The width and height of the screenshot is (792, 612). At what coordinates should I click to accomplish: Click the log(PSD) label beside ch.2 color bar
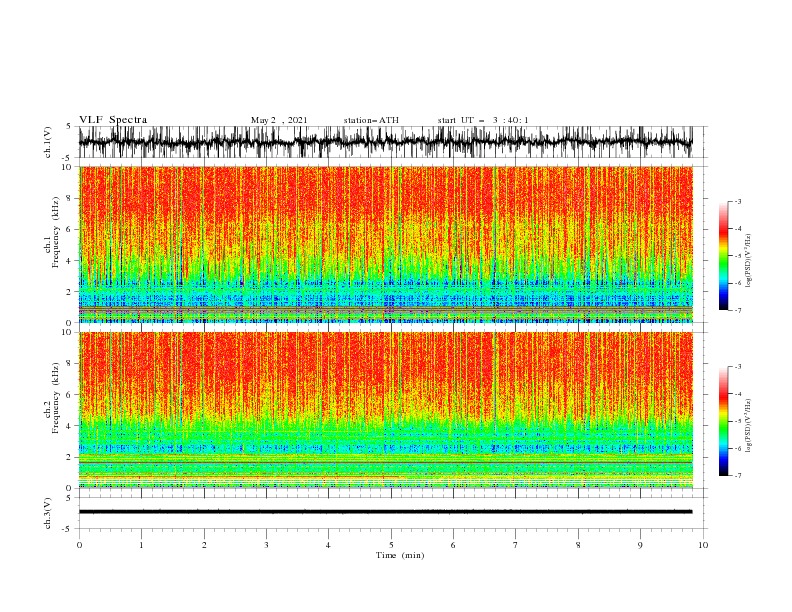pos(749,425)
